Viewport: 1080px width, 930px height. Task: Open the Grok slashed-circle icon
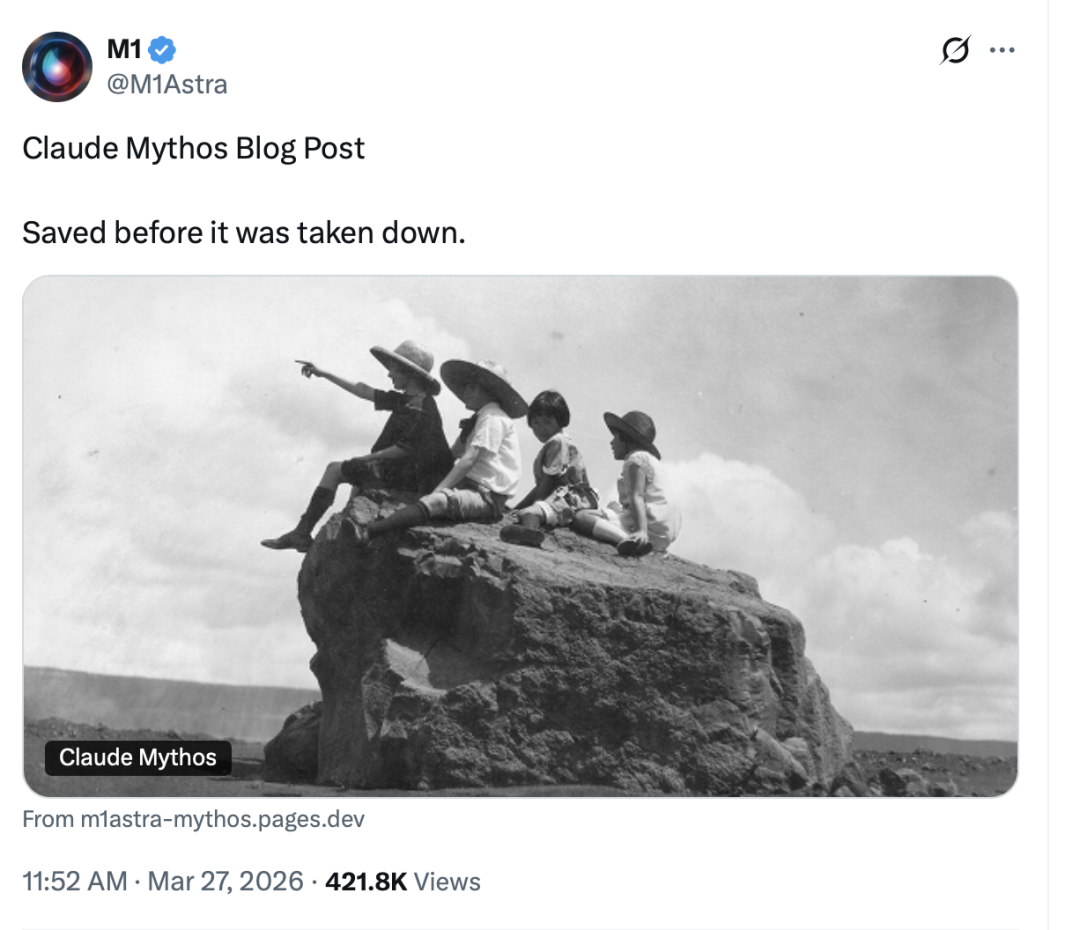[955, 50]
